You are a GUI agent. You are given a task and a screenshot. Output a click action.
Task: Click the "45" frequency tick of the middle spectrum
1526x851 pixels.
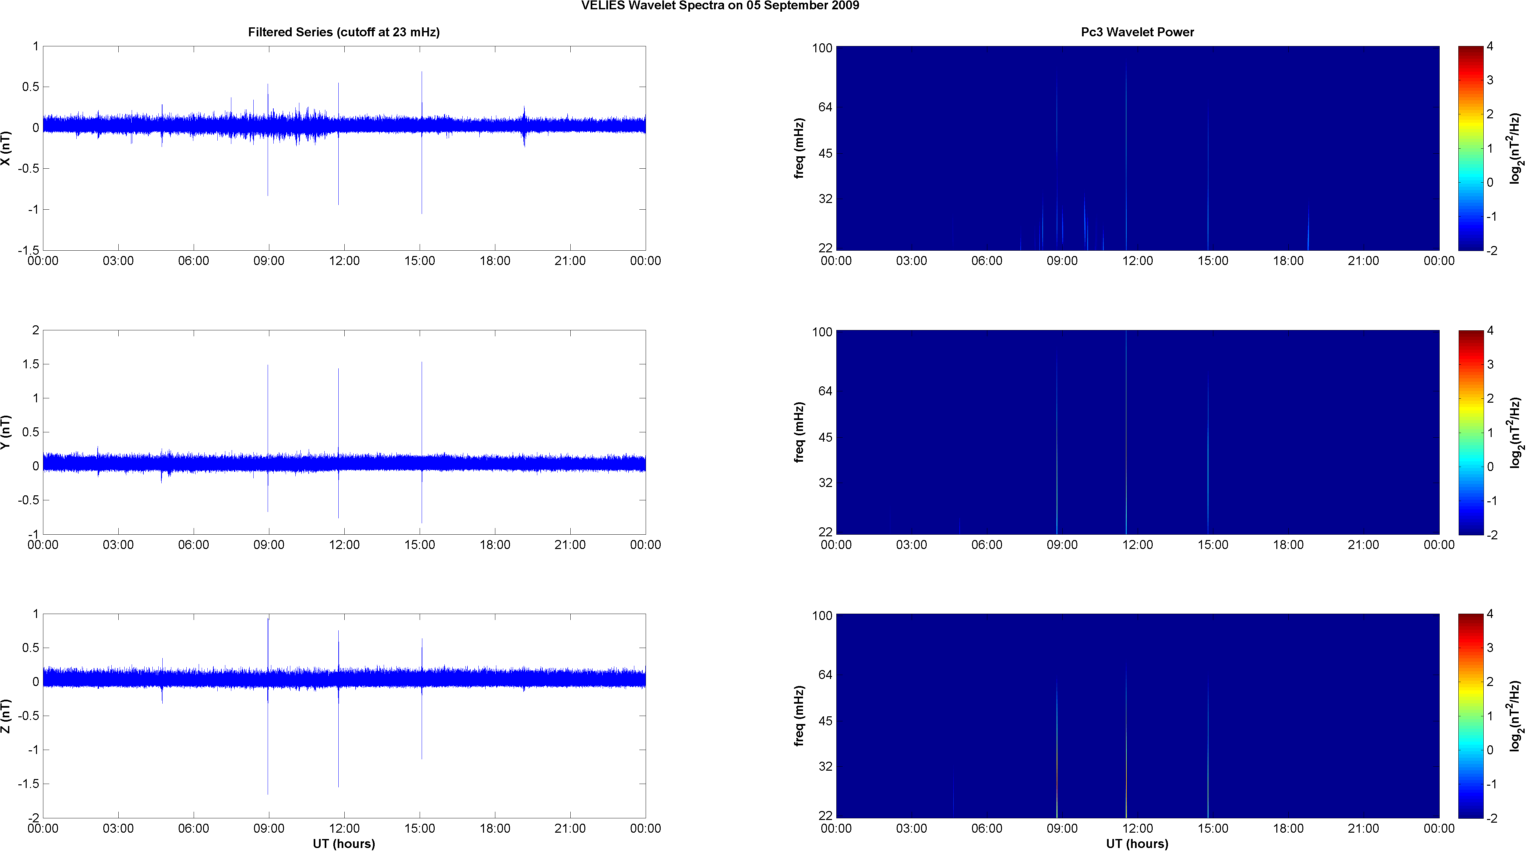(x=825, y=437)
